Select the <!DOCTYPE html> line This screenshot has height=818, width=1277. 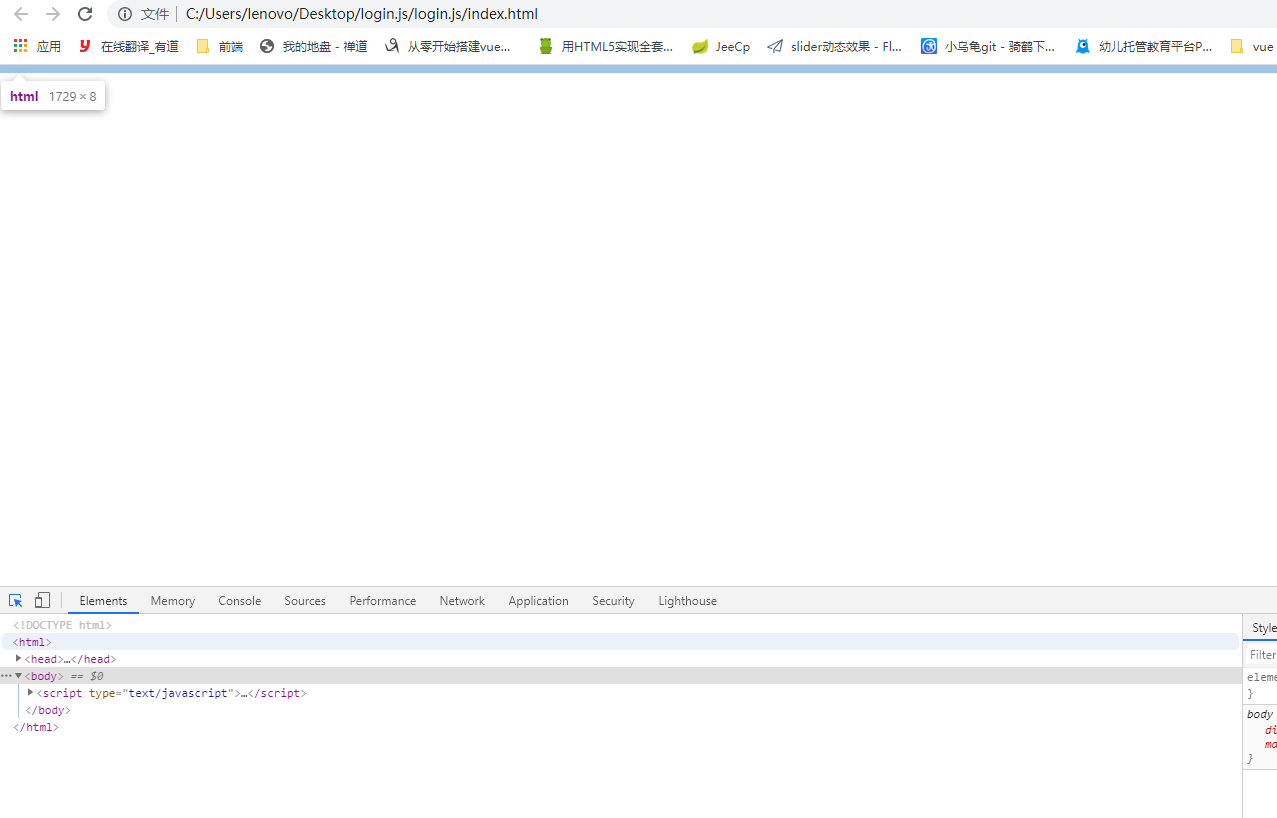click(62, 625)
